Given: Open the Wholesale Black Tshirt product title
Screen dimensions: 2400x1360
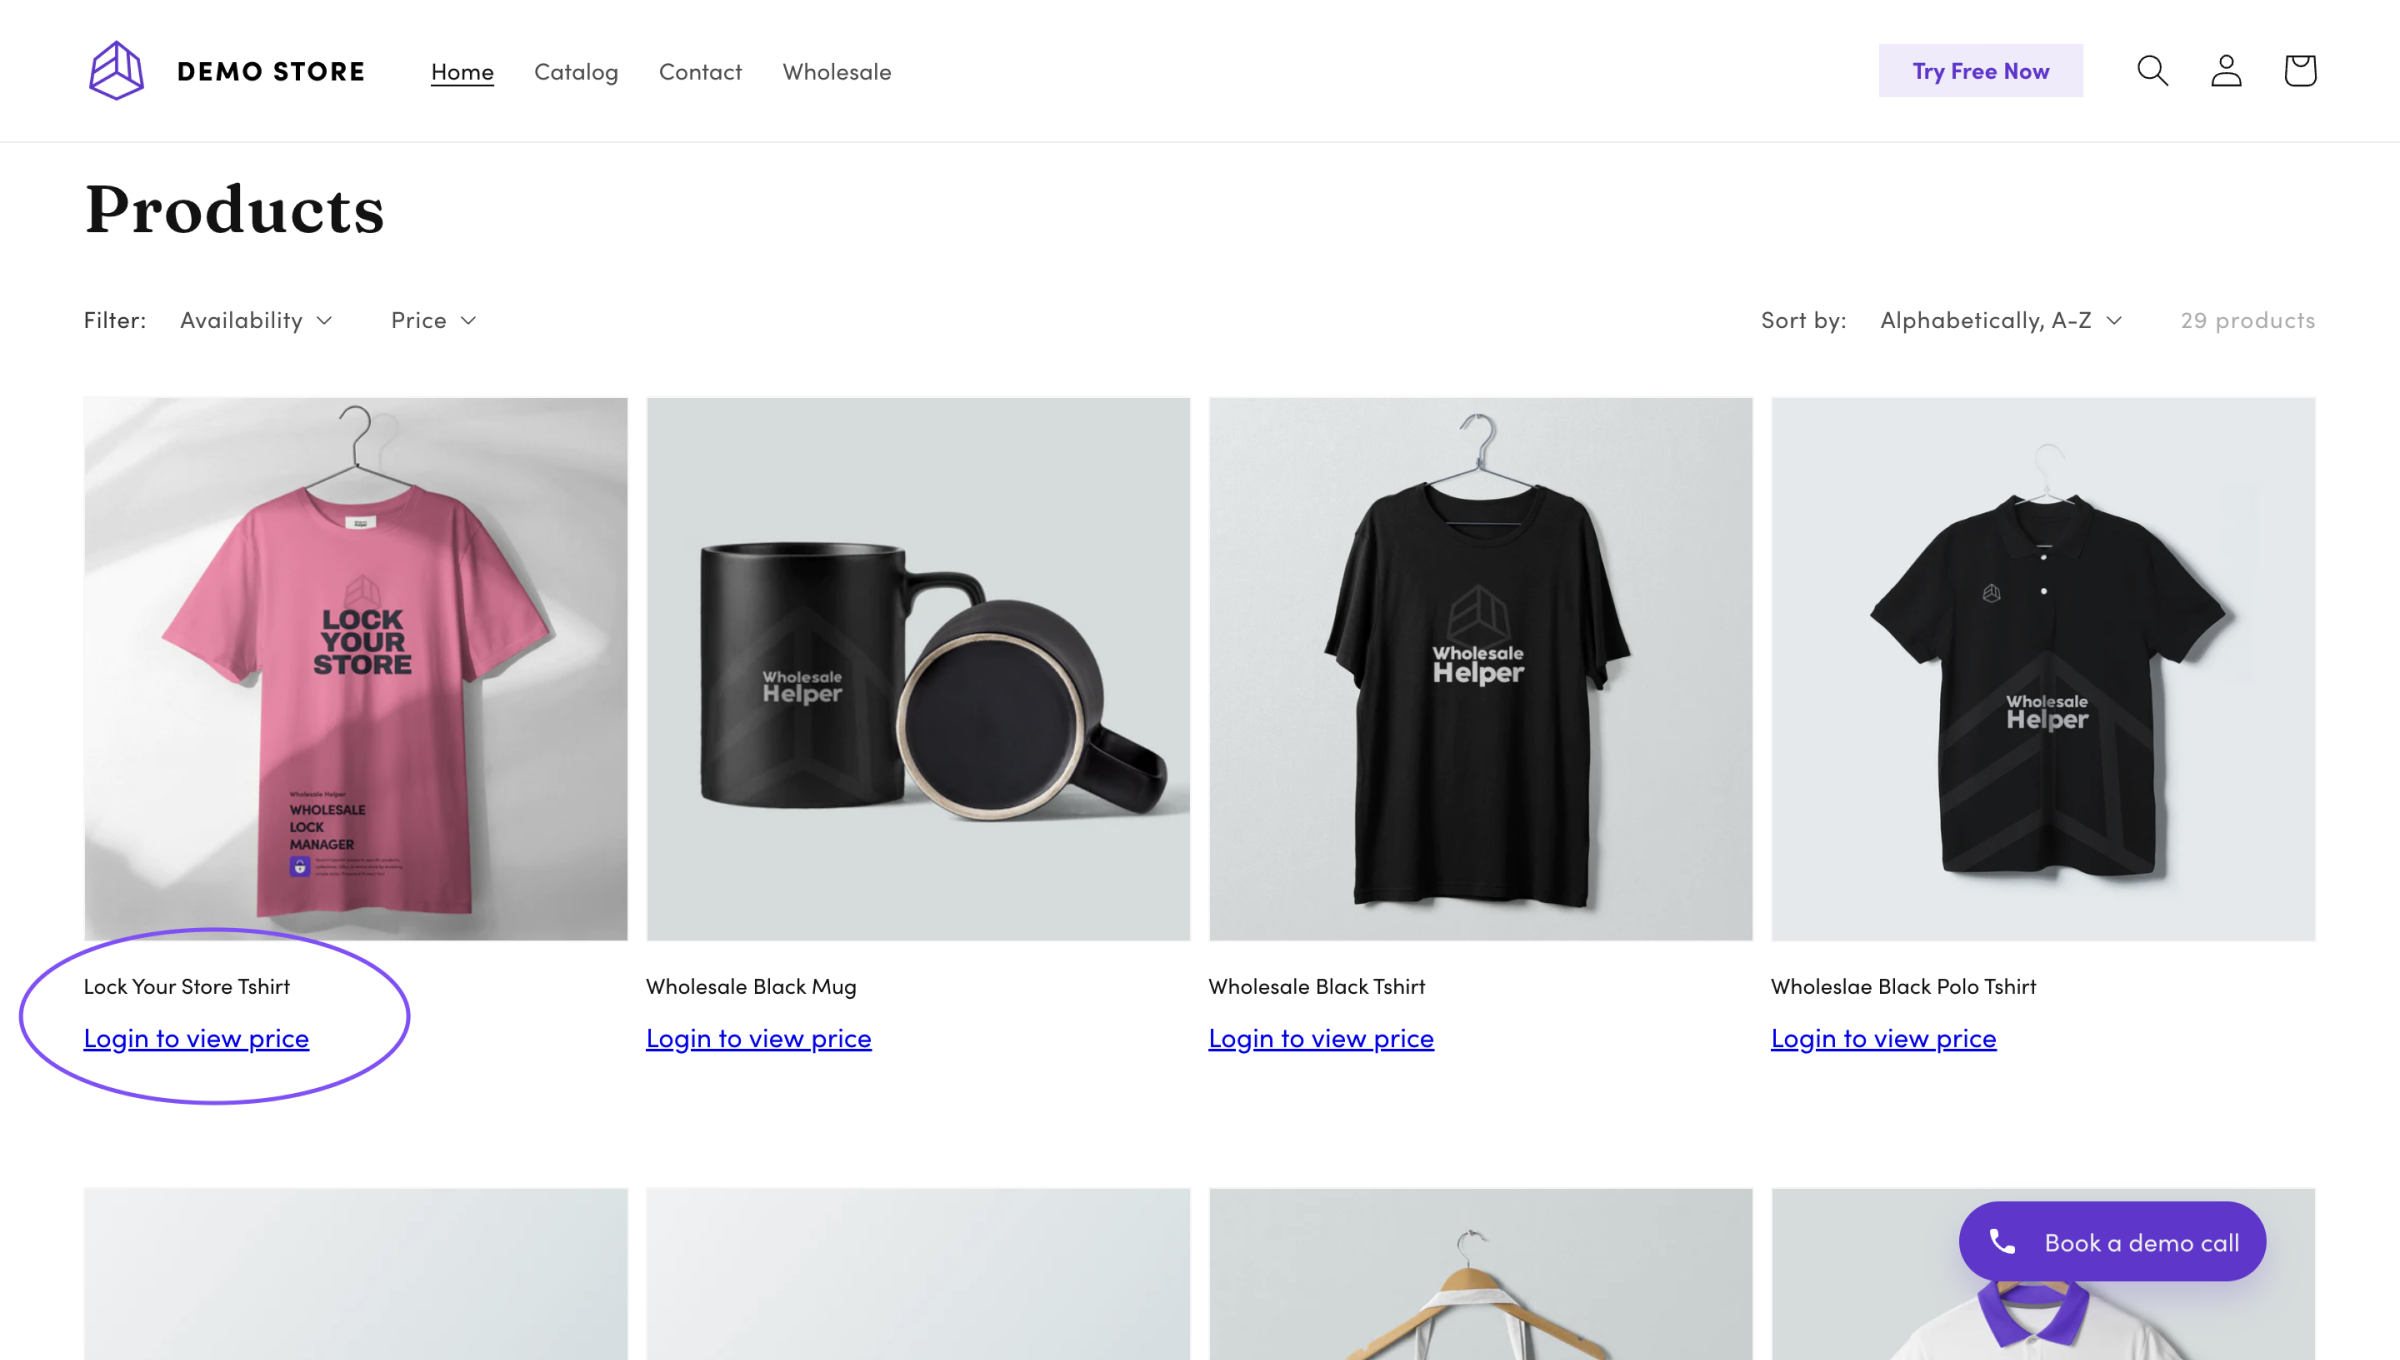Looking at the screenshot, I should tap(1316, 986).
